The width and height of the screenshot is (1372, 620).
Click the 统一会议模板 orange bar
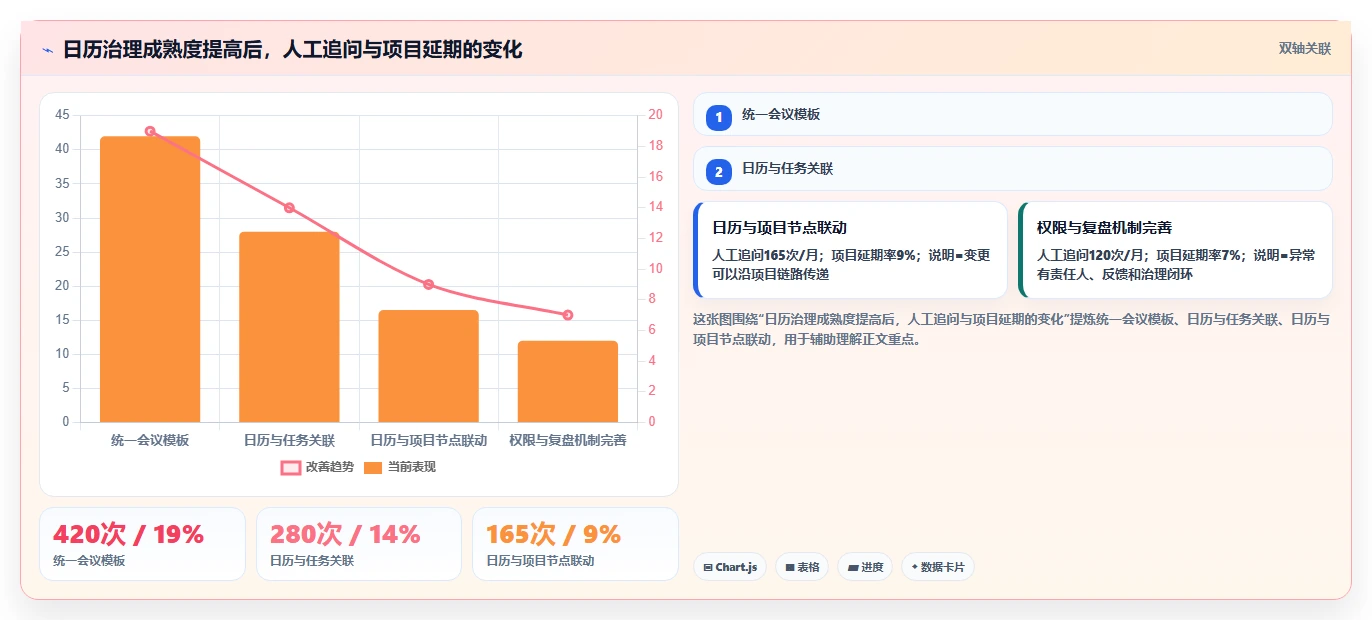[x=150, y=279]
